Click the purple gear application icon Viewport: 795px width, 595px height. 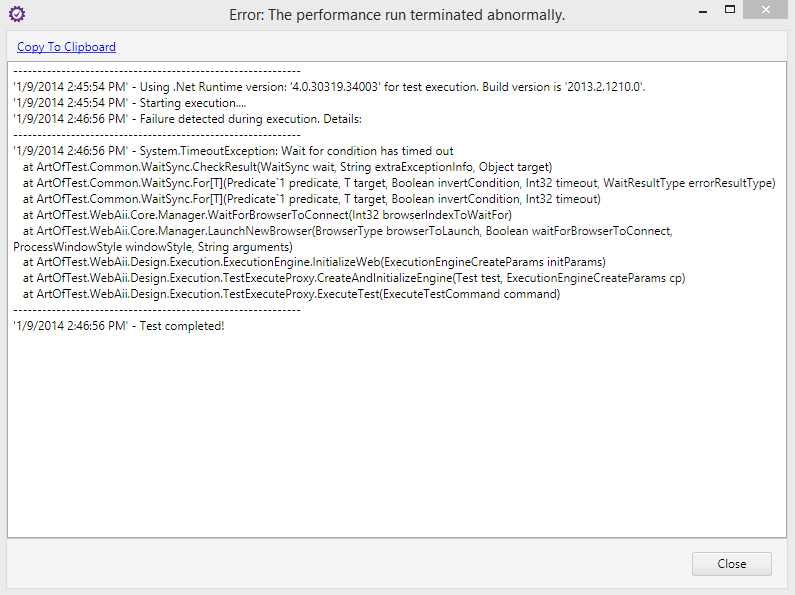click(x=16, y=14)
